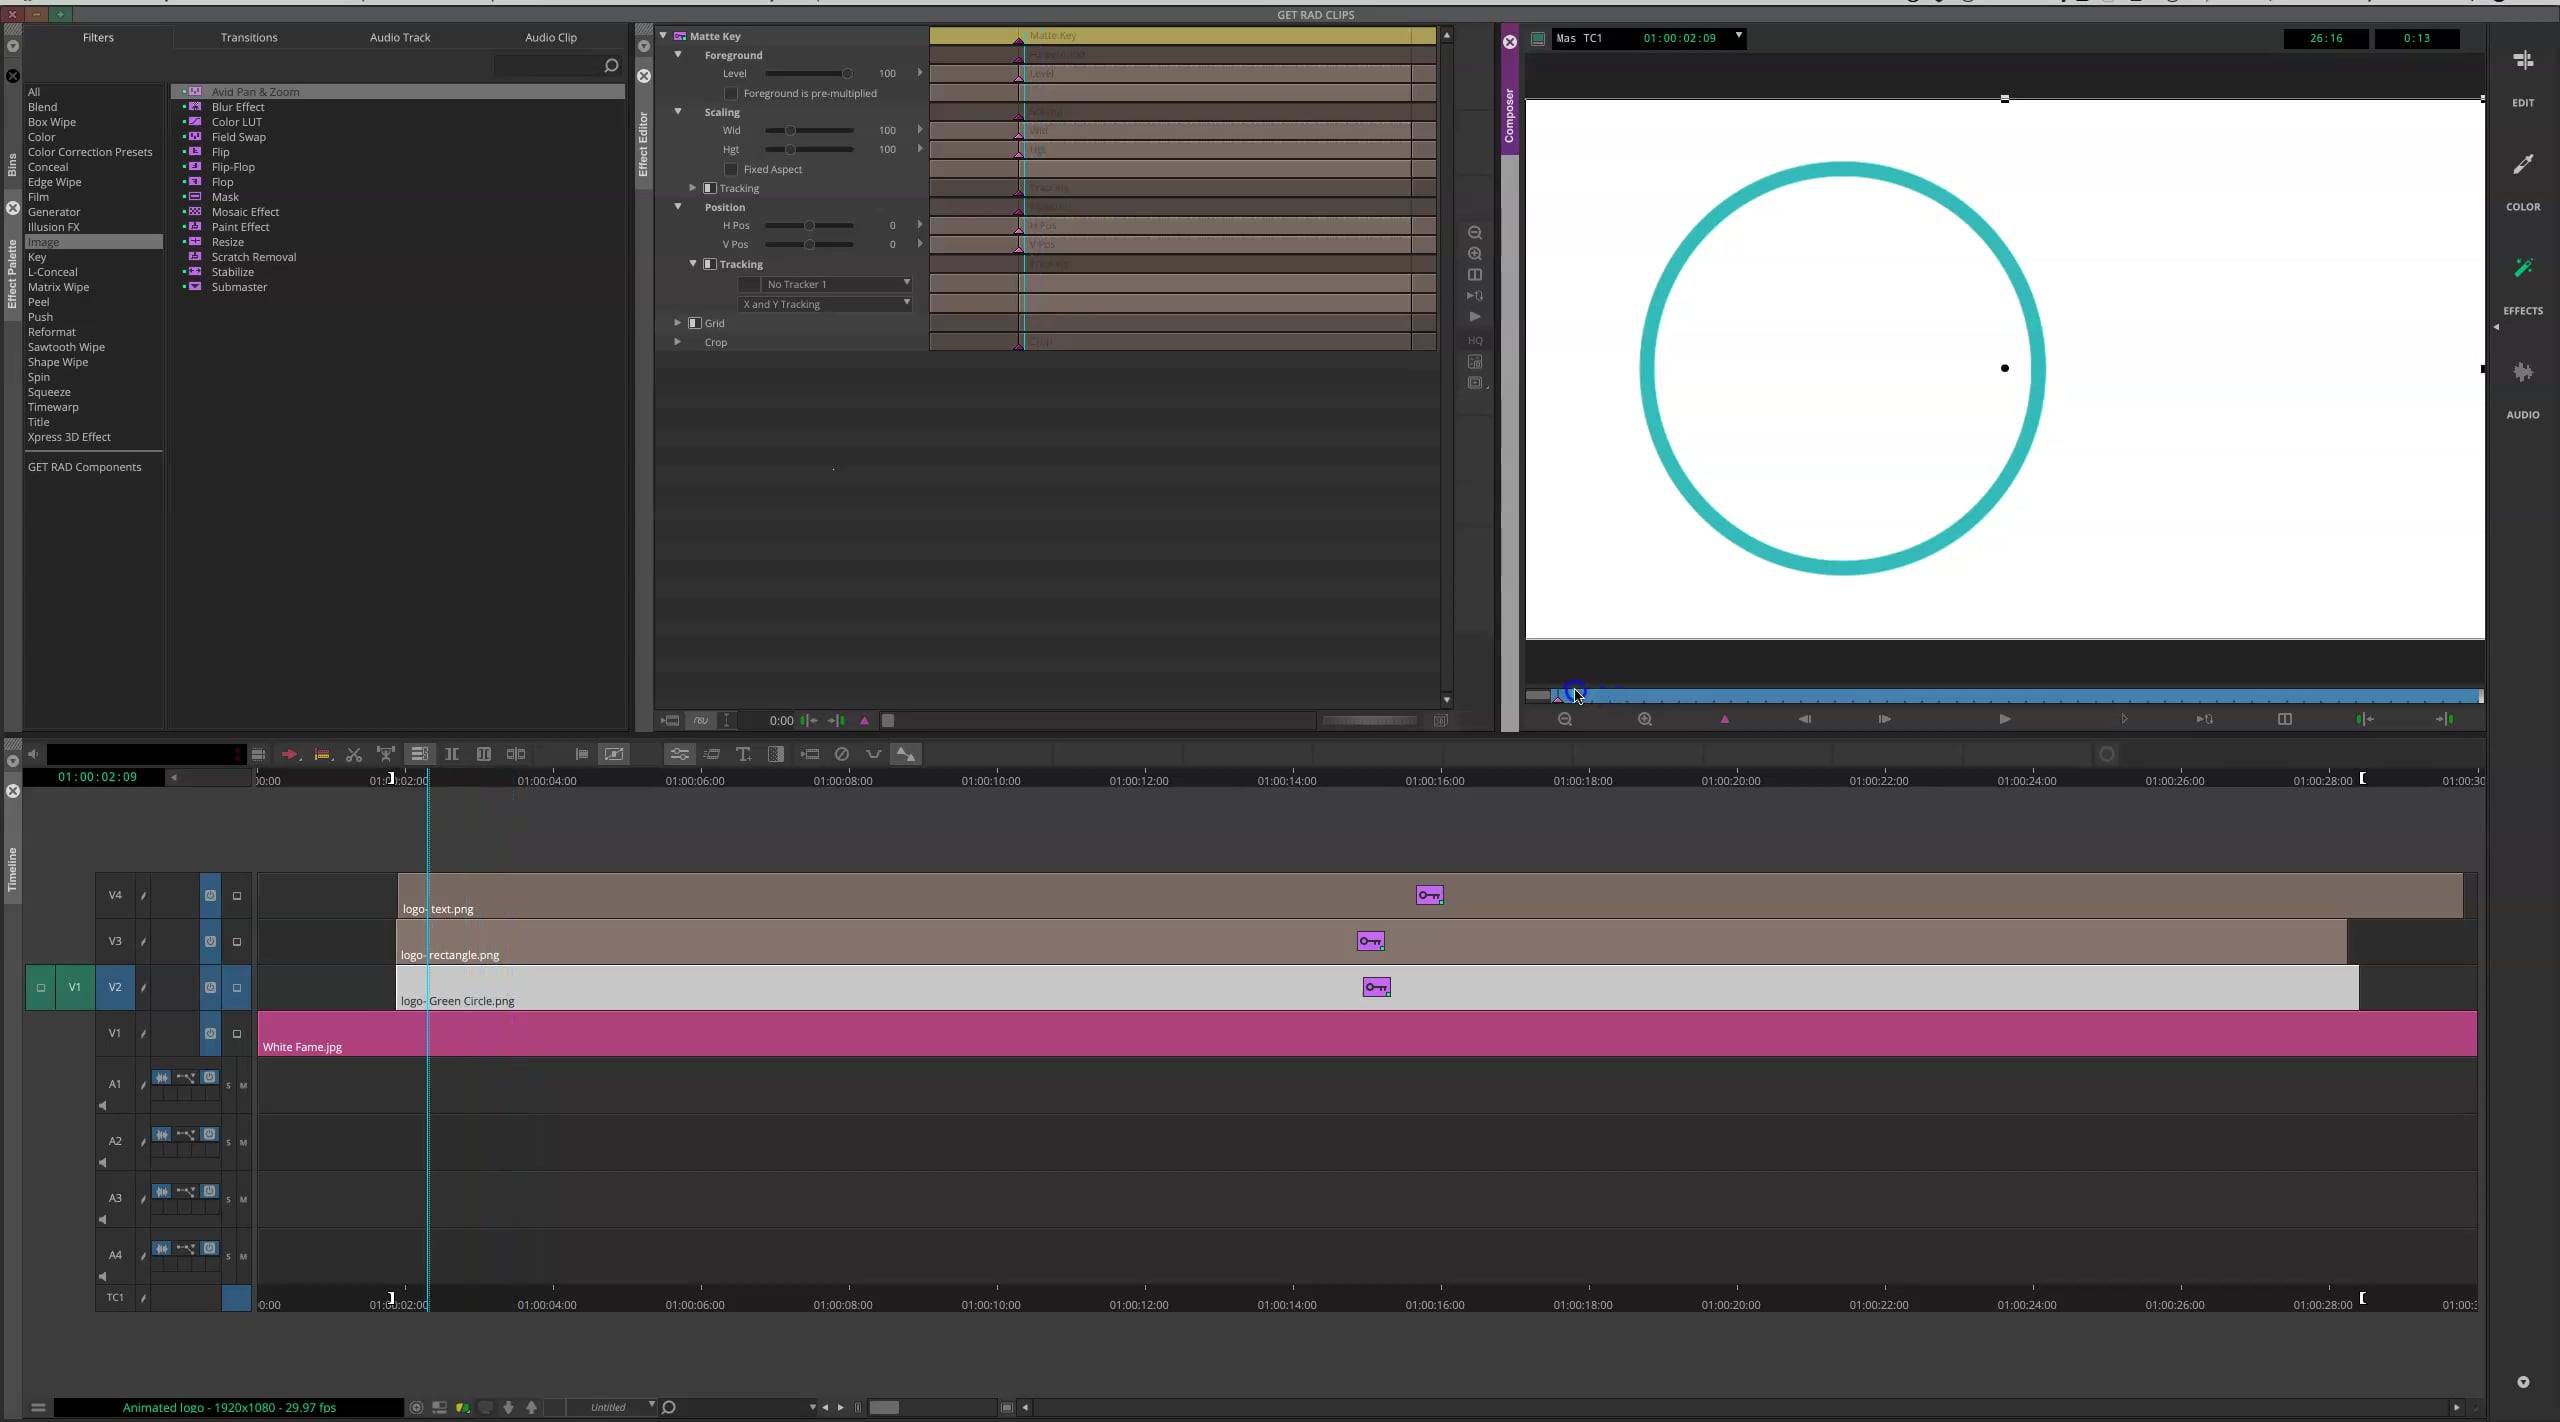
Task: Select the Text tool in the timeline toolbar
Action: tap(743, 755)
